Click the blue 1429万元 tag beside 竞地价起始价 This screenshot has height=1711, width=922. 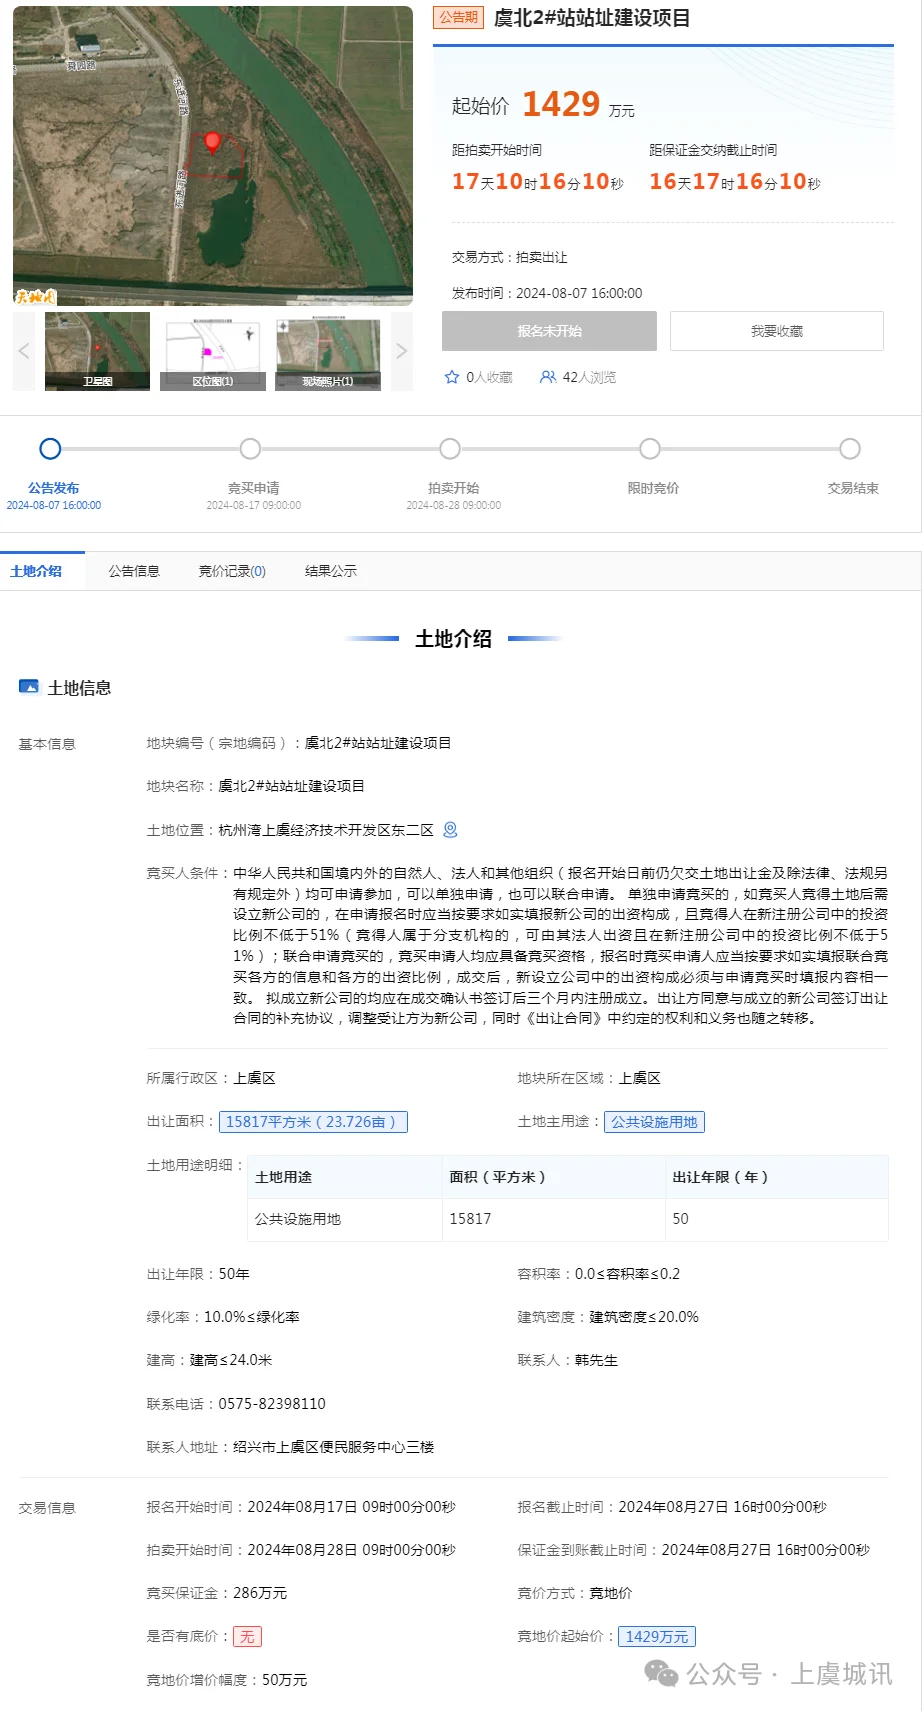point(657,1637)
